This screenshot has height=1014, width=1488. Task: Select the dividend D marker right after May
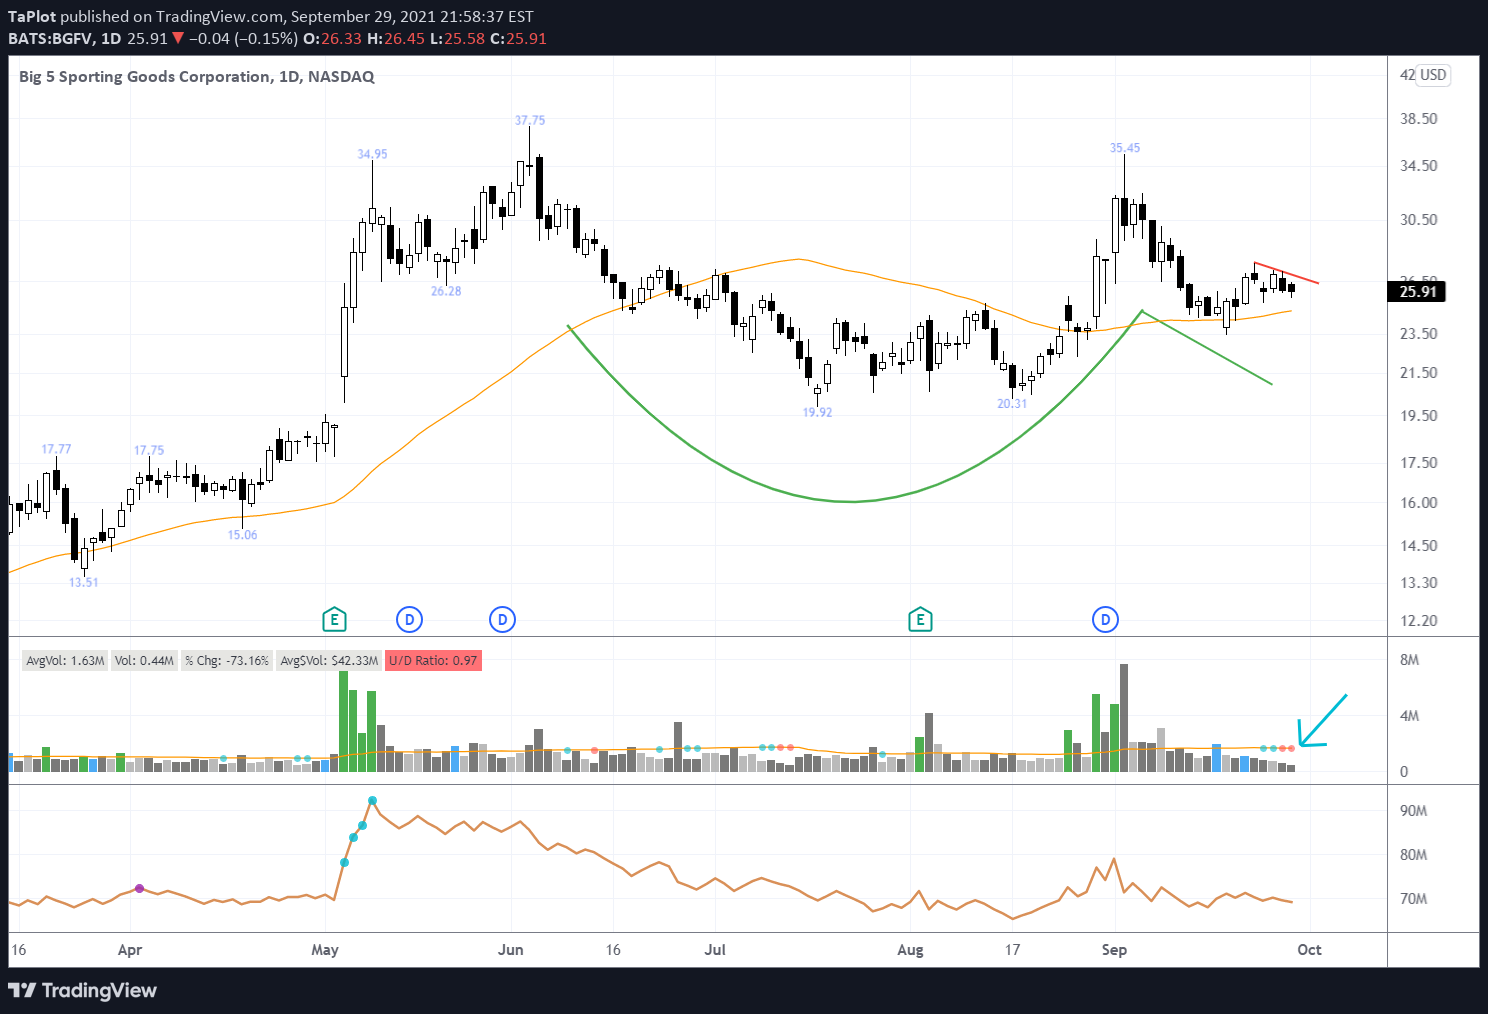point(409,620)
